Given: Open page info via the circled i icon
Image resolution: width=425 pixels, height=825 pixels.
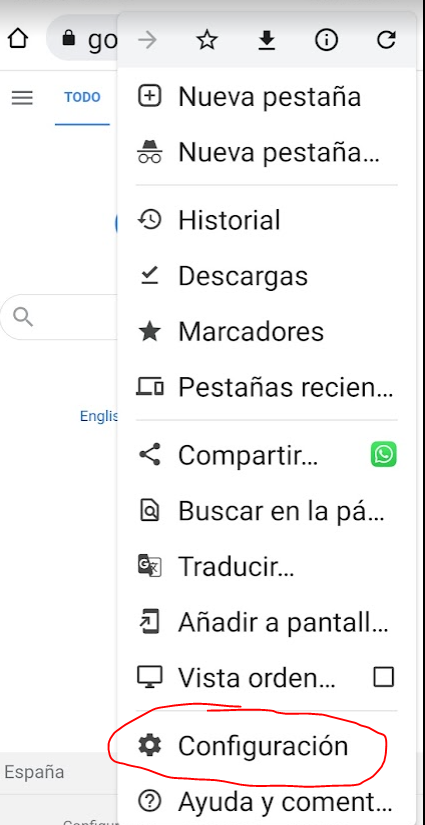Looking at the screenshot, I should point(326,40).
